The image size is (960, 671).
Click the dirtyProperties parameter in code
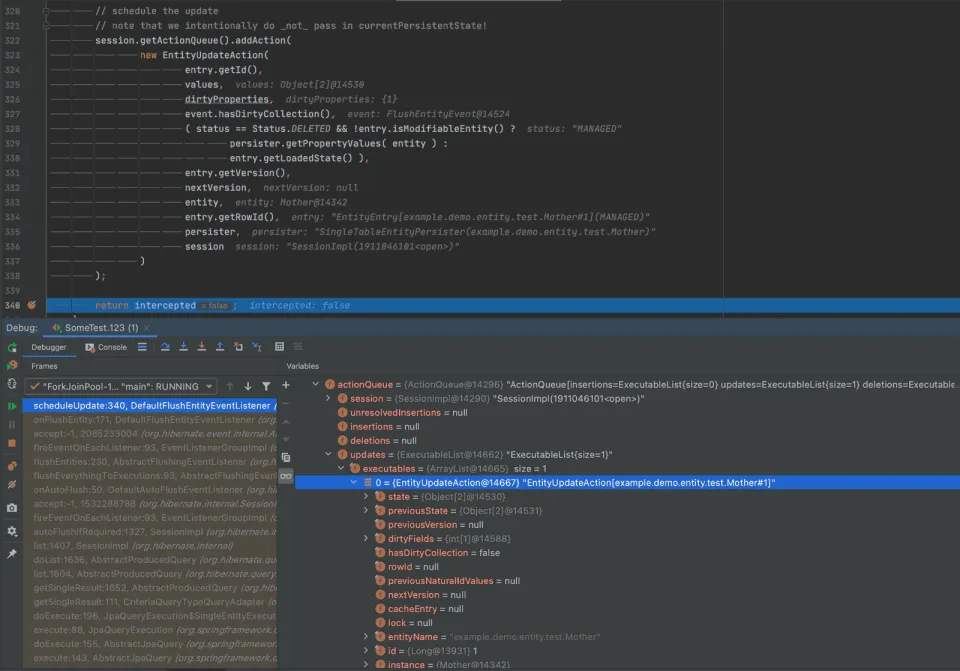click(227, 99)
